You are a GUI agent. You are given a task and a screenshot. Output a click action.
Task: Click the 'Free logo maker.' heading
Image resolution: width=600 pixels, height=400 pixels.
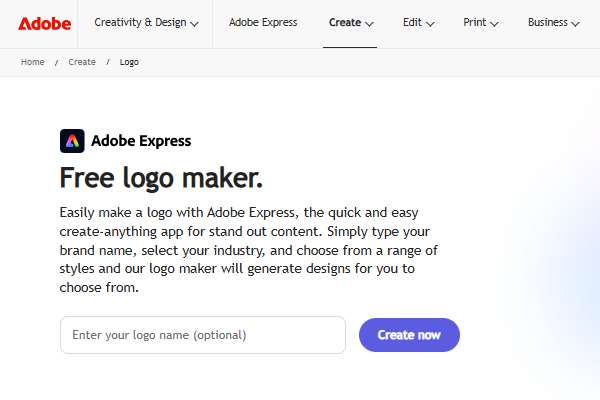[x=161, y=178]
